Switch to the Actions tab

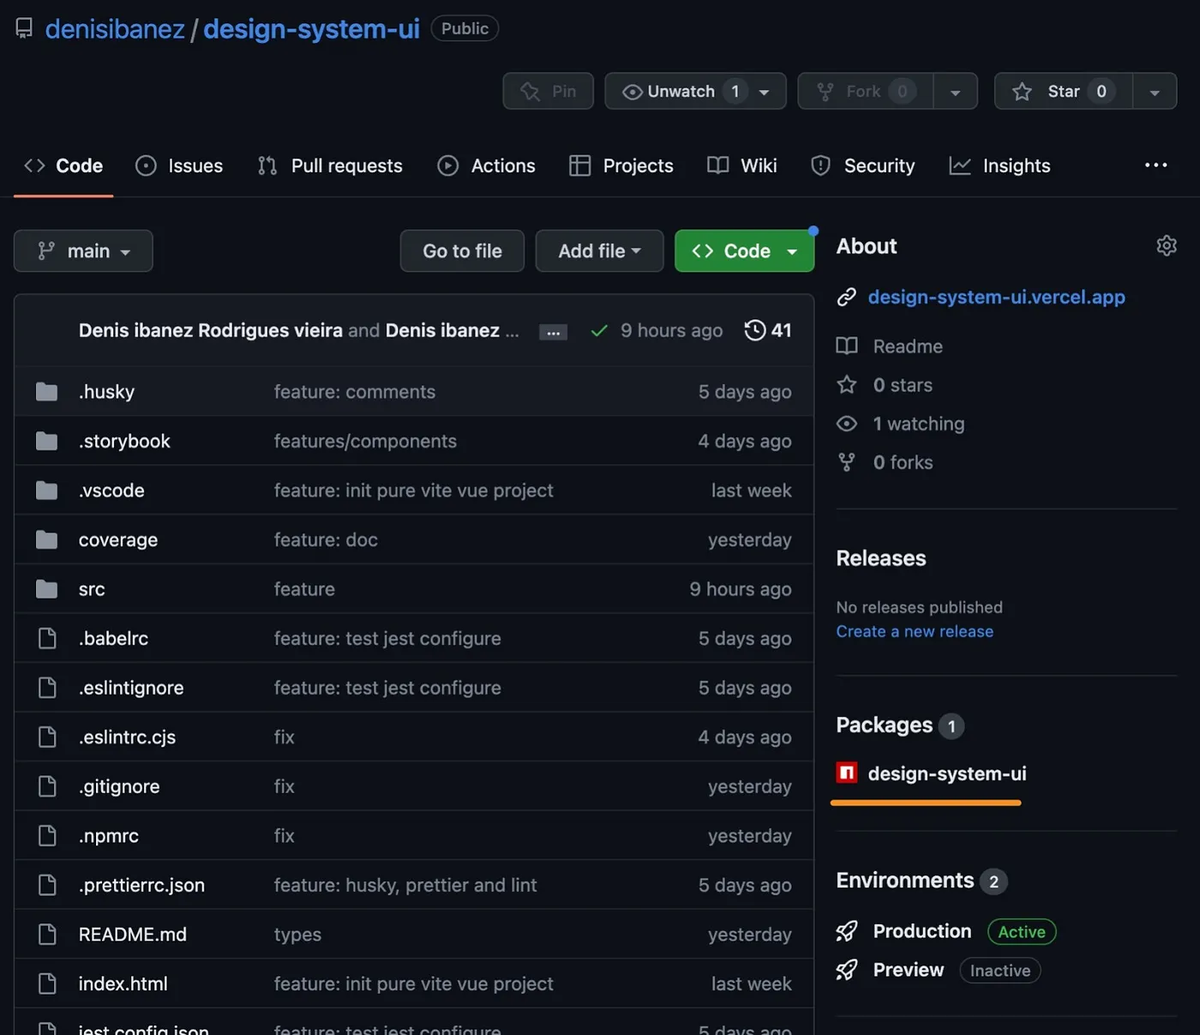[x=487, y=166]
